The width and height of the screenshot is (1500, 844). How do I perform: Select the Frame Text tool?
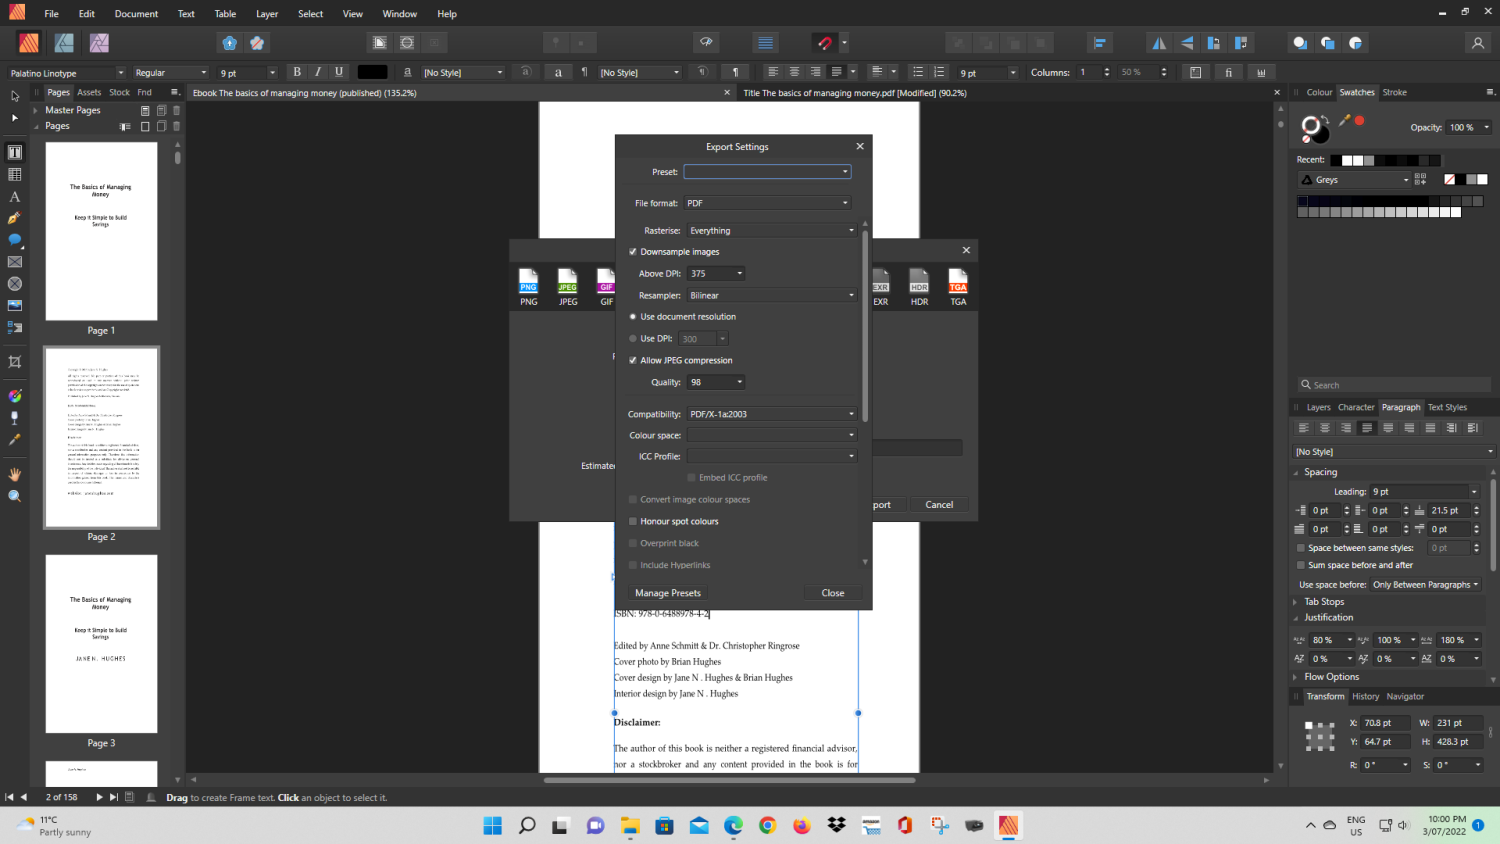(x=14, y=152)
